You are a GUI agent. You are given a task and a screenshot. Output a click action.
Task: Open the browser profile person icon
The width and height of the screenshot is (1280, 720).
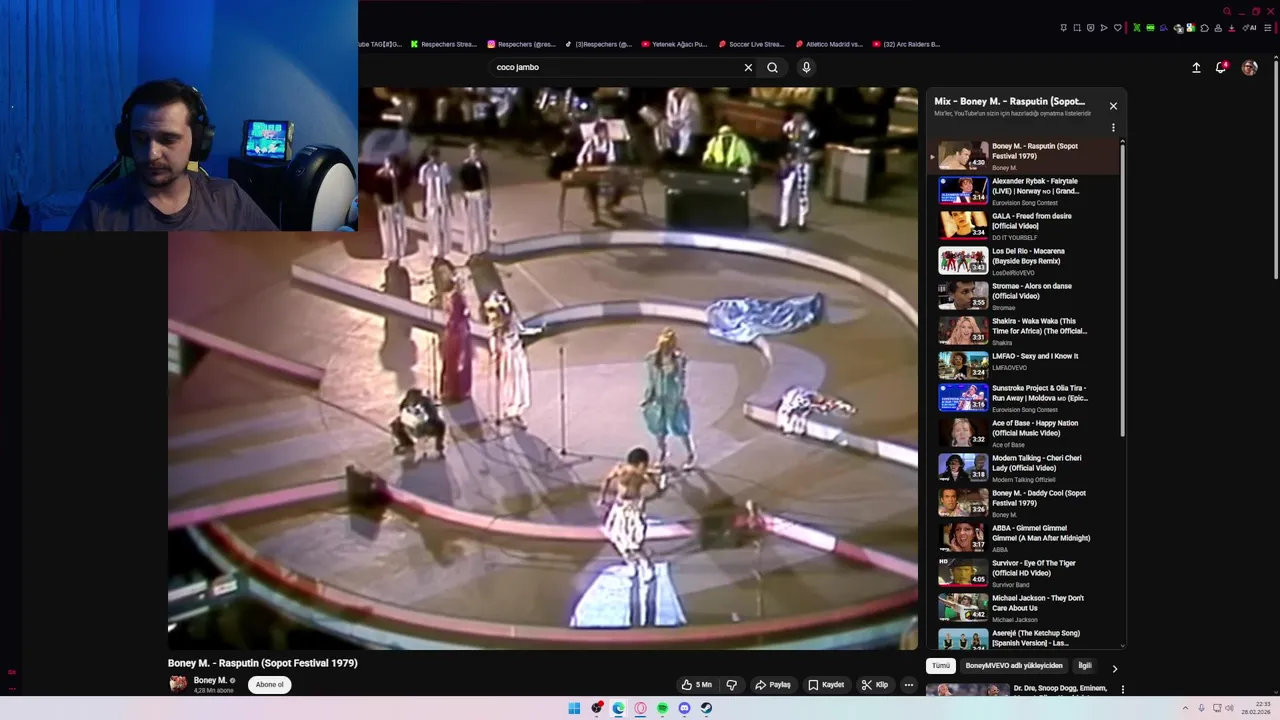pos(1218,28)
